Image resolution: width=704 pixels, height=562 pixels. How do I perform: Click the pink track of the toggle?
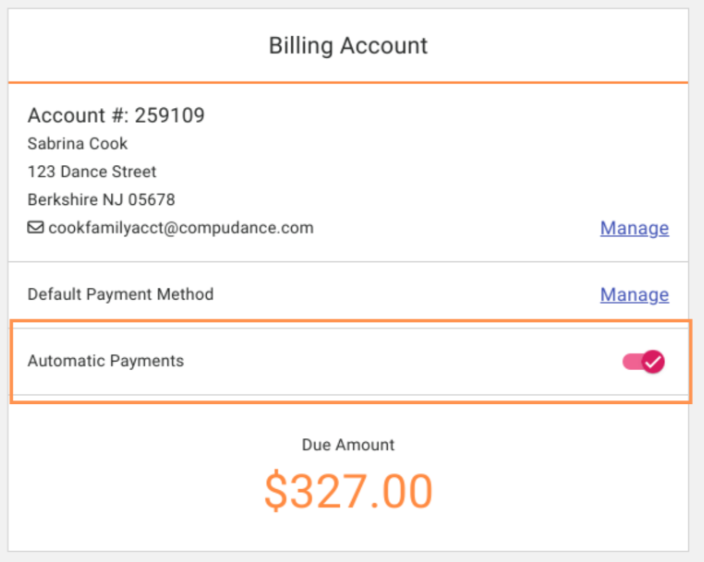point(631,361)
